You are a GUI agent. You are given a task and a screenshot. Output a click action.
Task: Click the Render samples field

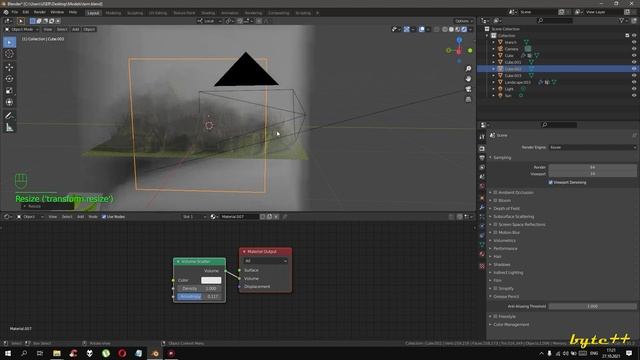[x=593, y=167]
